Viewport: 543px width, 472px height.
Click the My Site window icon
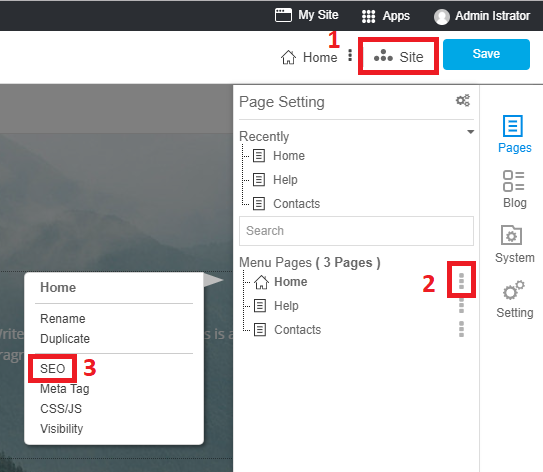[283, 15]
